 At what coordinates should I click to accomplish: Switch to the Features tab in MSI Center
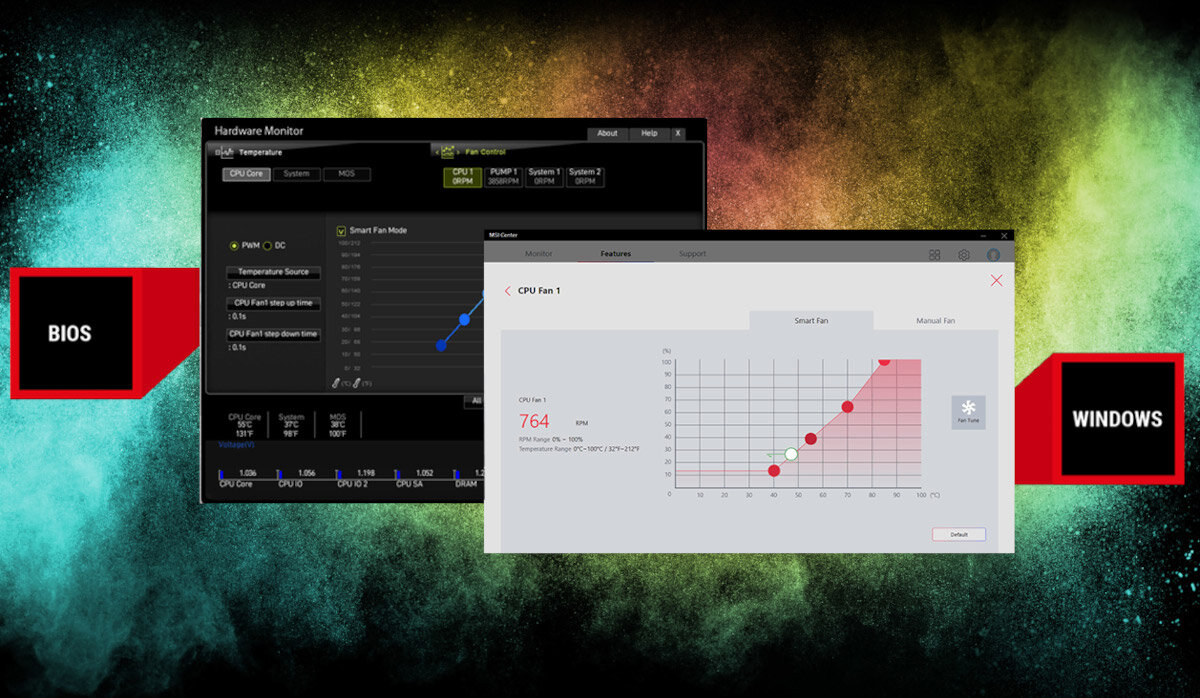tap(616, 254)
